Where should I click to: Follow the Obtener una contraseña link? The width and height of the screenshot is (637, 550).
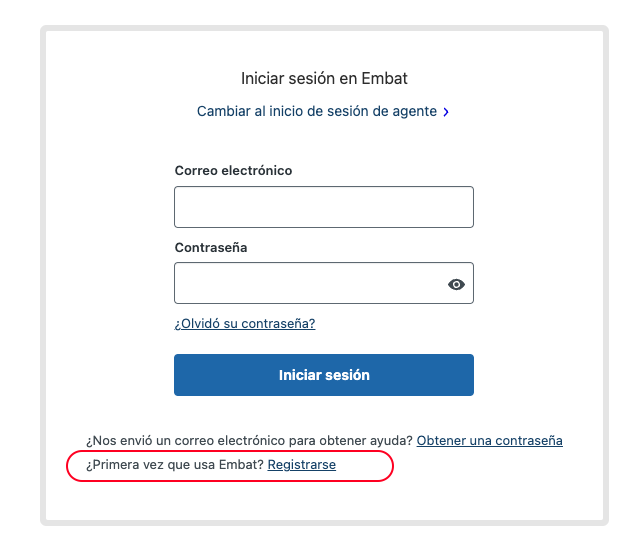pos(490,441)
